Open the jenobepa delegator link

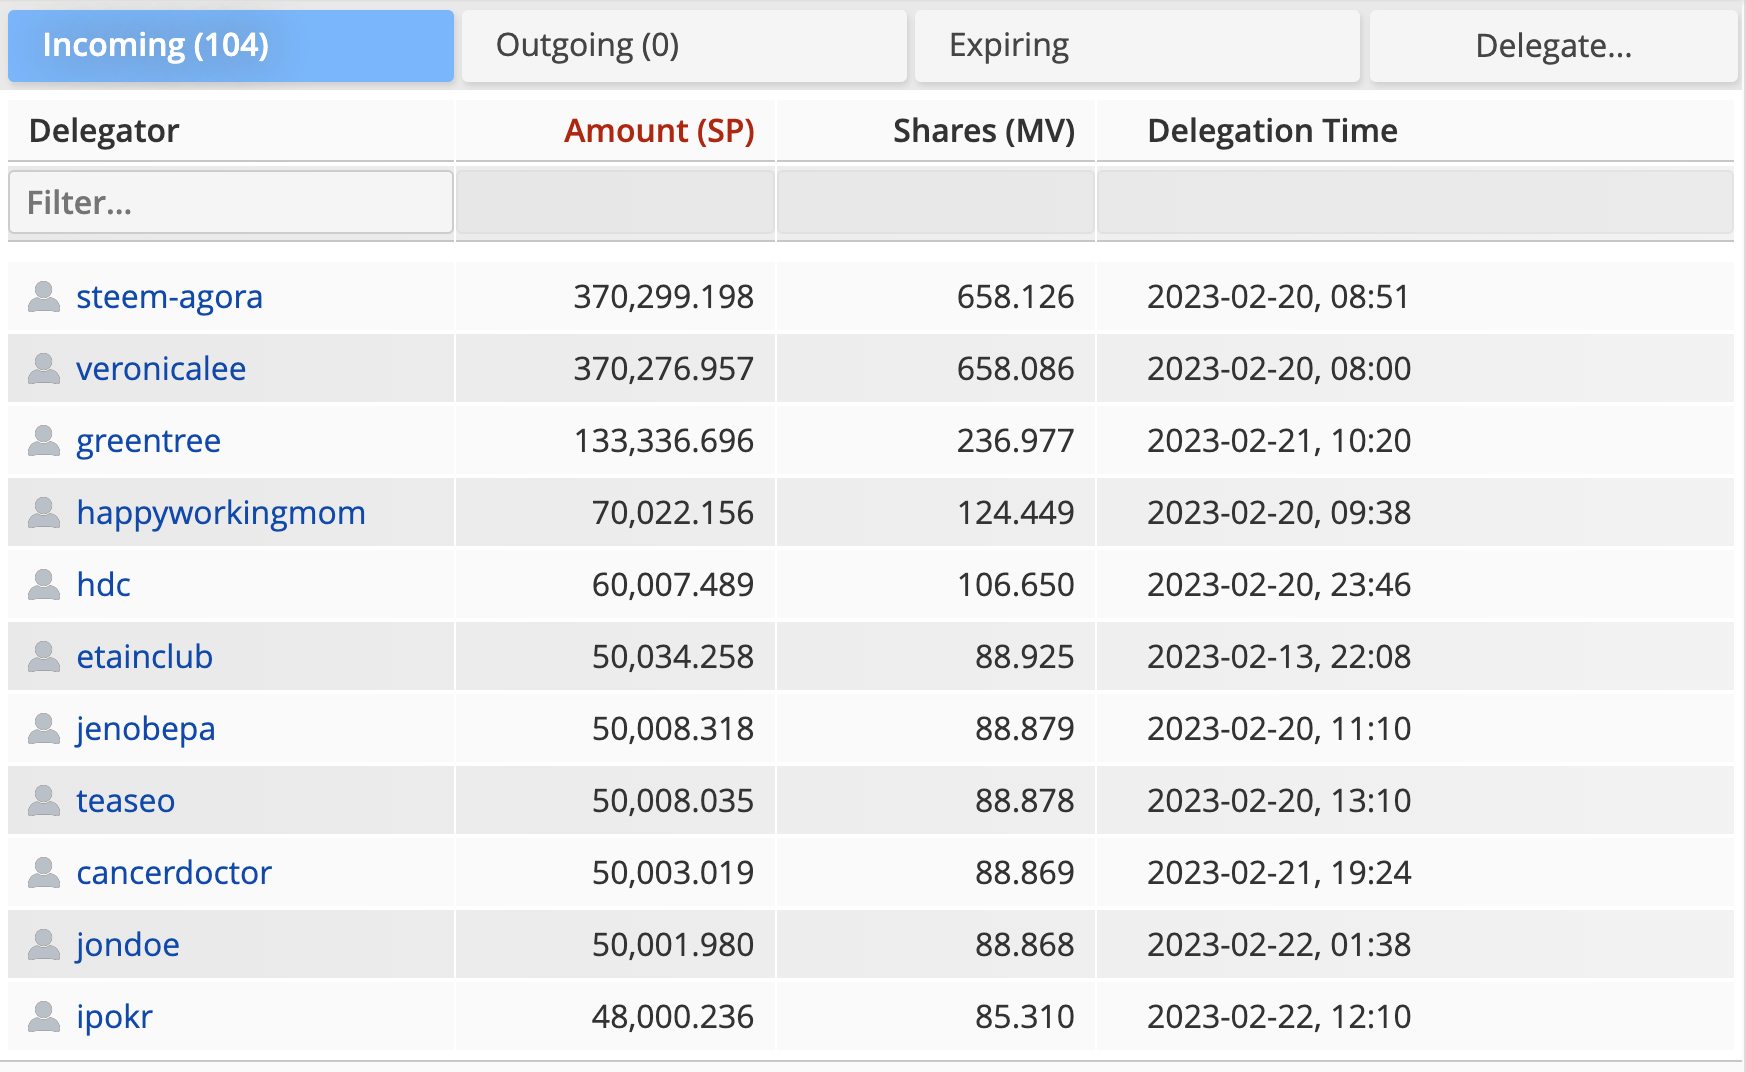146,729
